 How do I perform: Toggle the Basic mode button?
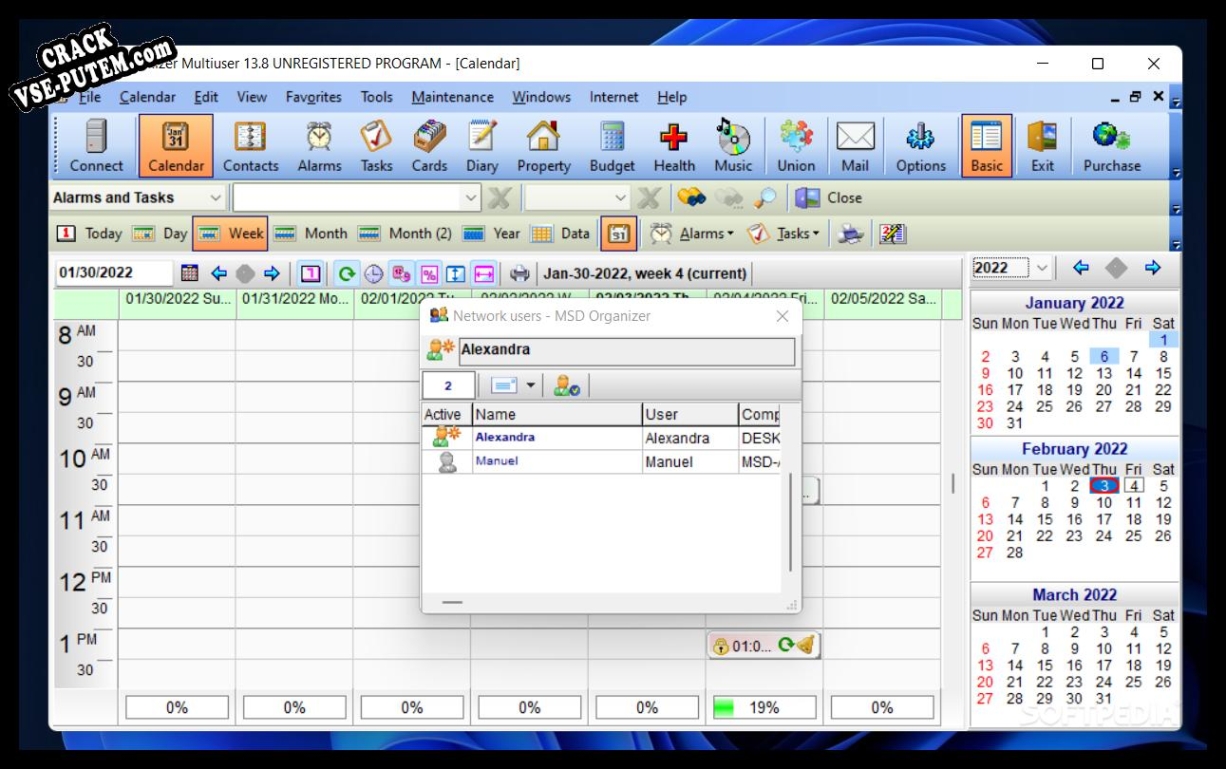tap(986, 146)
